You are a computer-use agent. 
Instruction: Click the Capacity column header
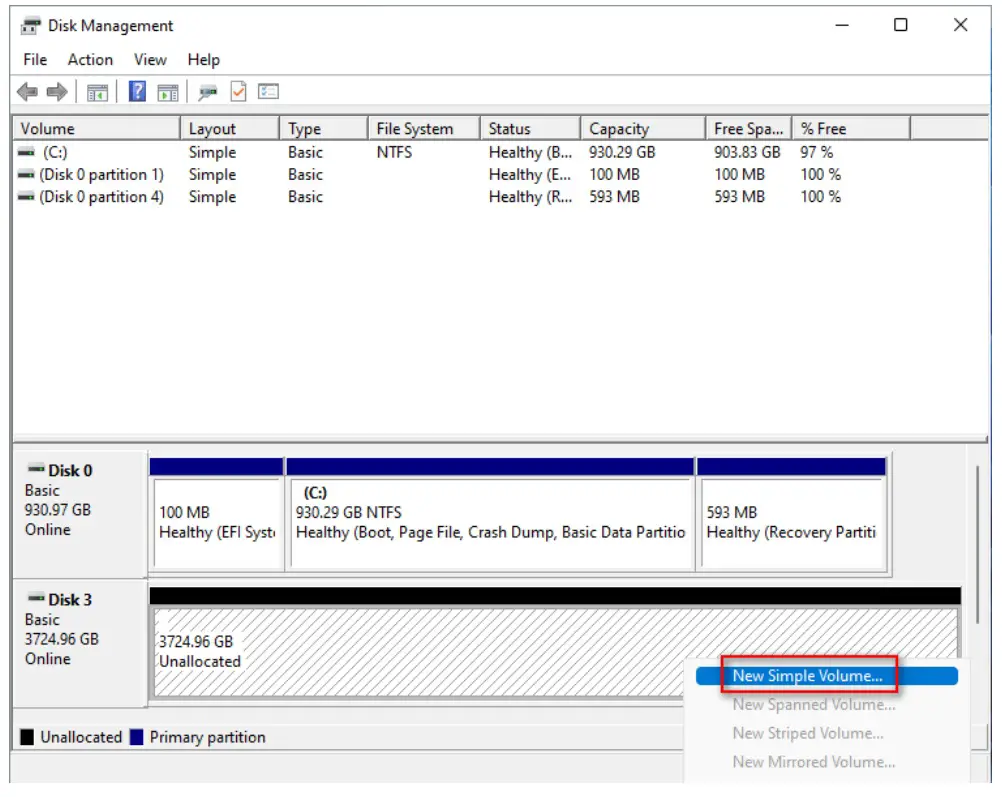click(x=641, y=128)
